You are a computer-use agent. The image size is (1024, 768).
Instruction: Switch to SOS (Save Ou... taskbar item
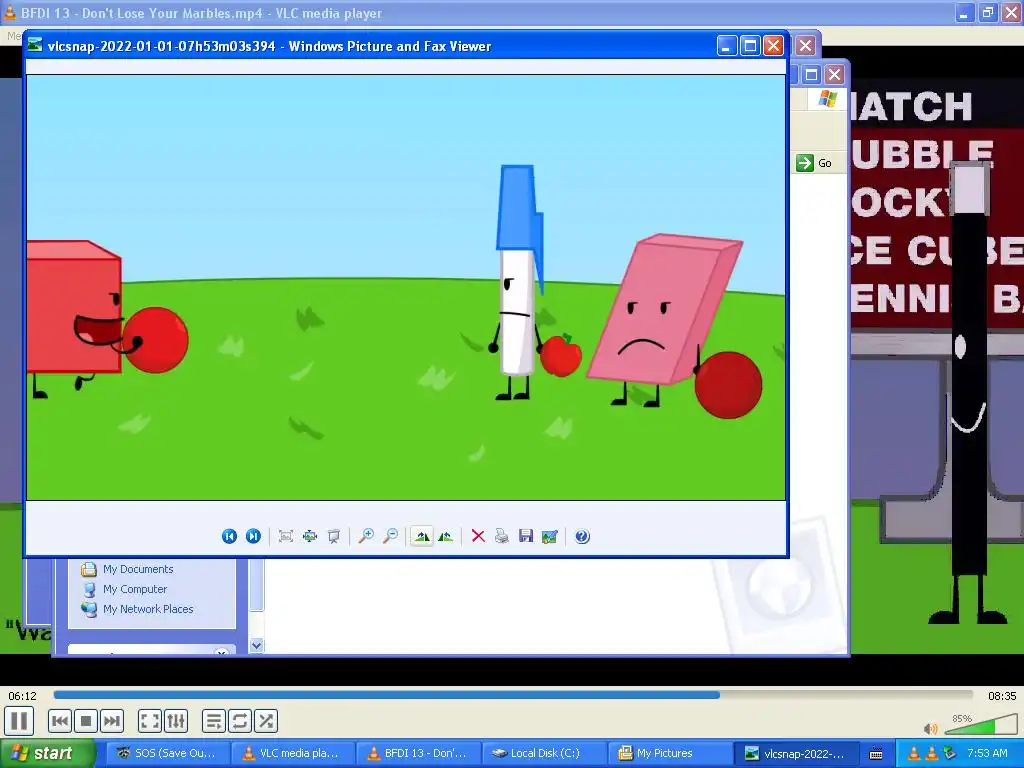tap(167, 753)
